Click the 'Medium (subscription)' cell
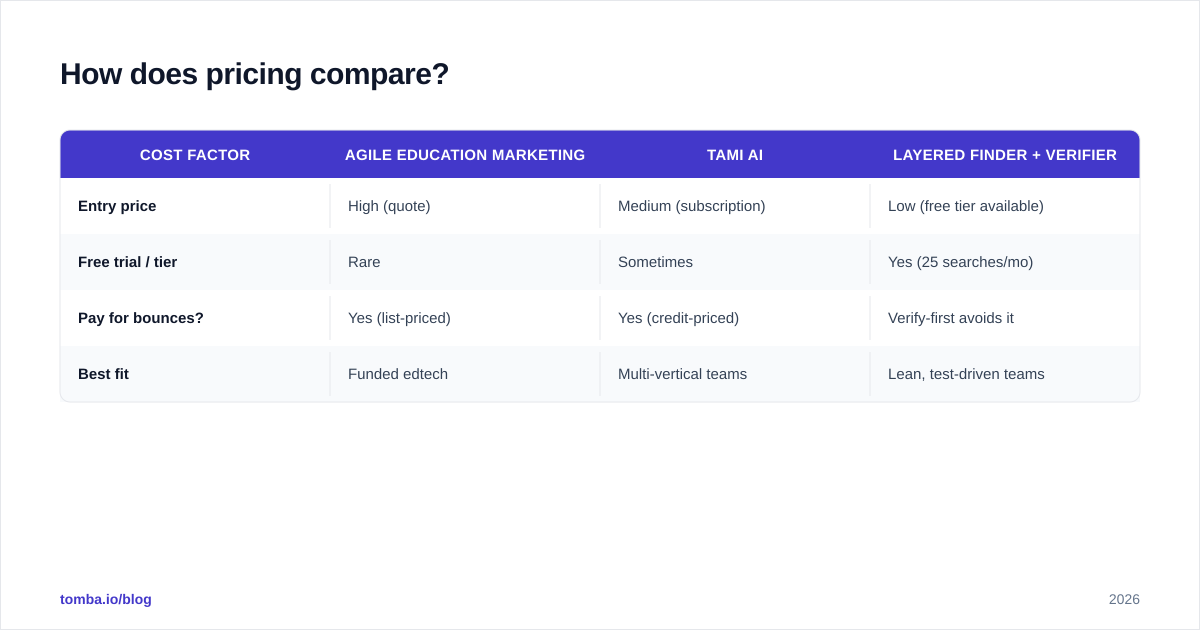The width and height of the screenshot is (1200, 630). 692,206
